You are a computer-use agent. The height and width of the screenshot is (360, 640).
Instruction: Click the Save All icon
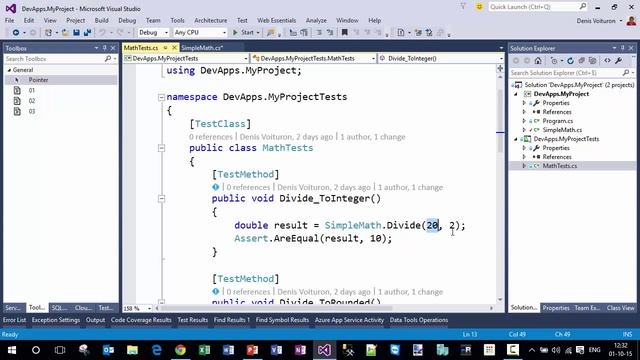pyautogui.click(x=87, y=33)
